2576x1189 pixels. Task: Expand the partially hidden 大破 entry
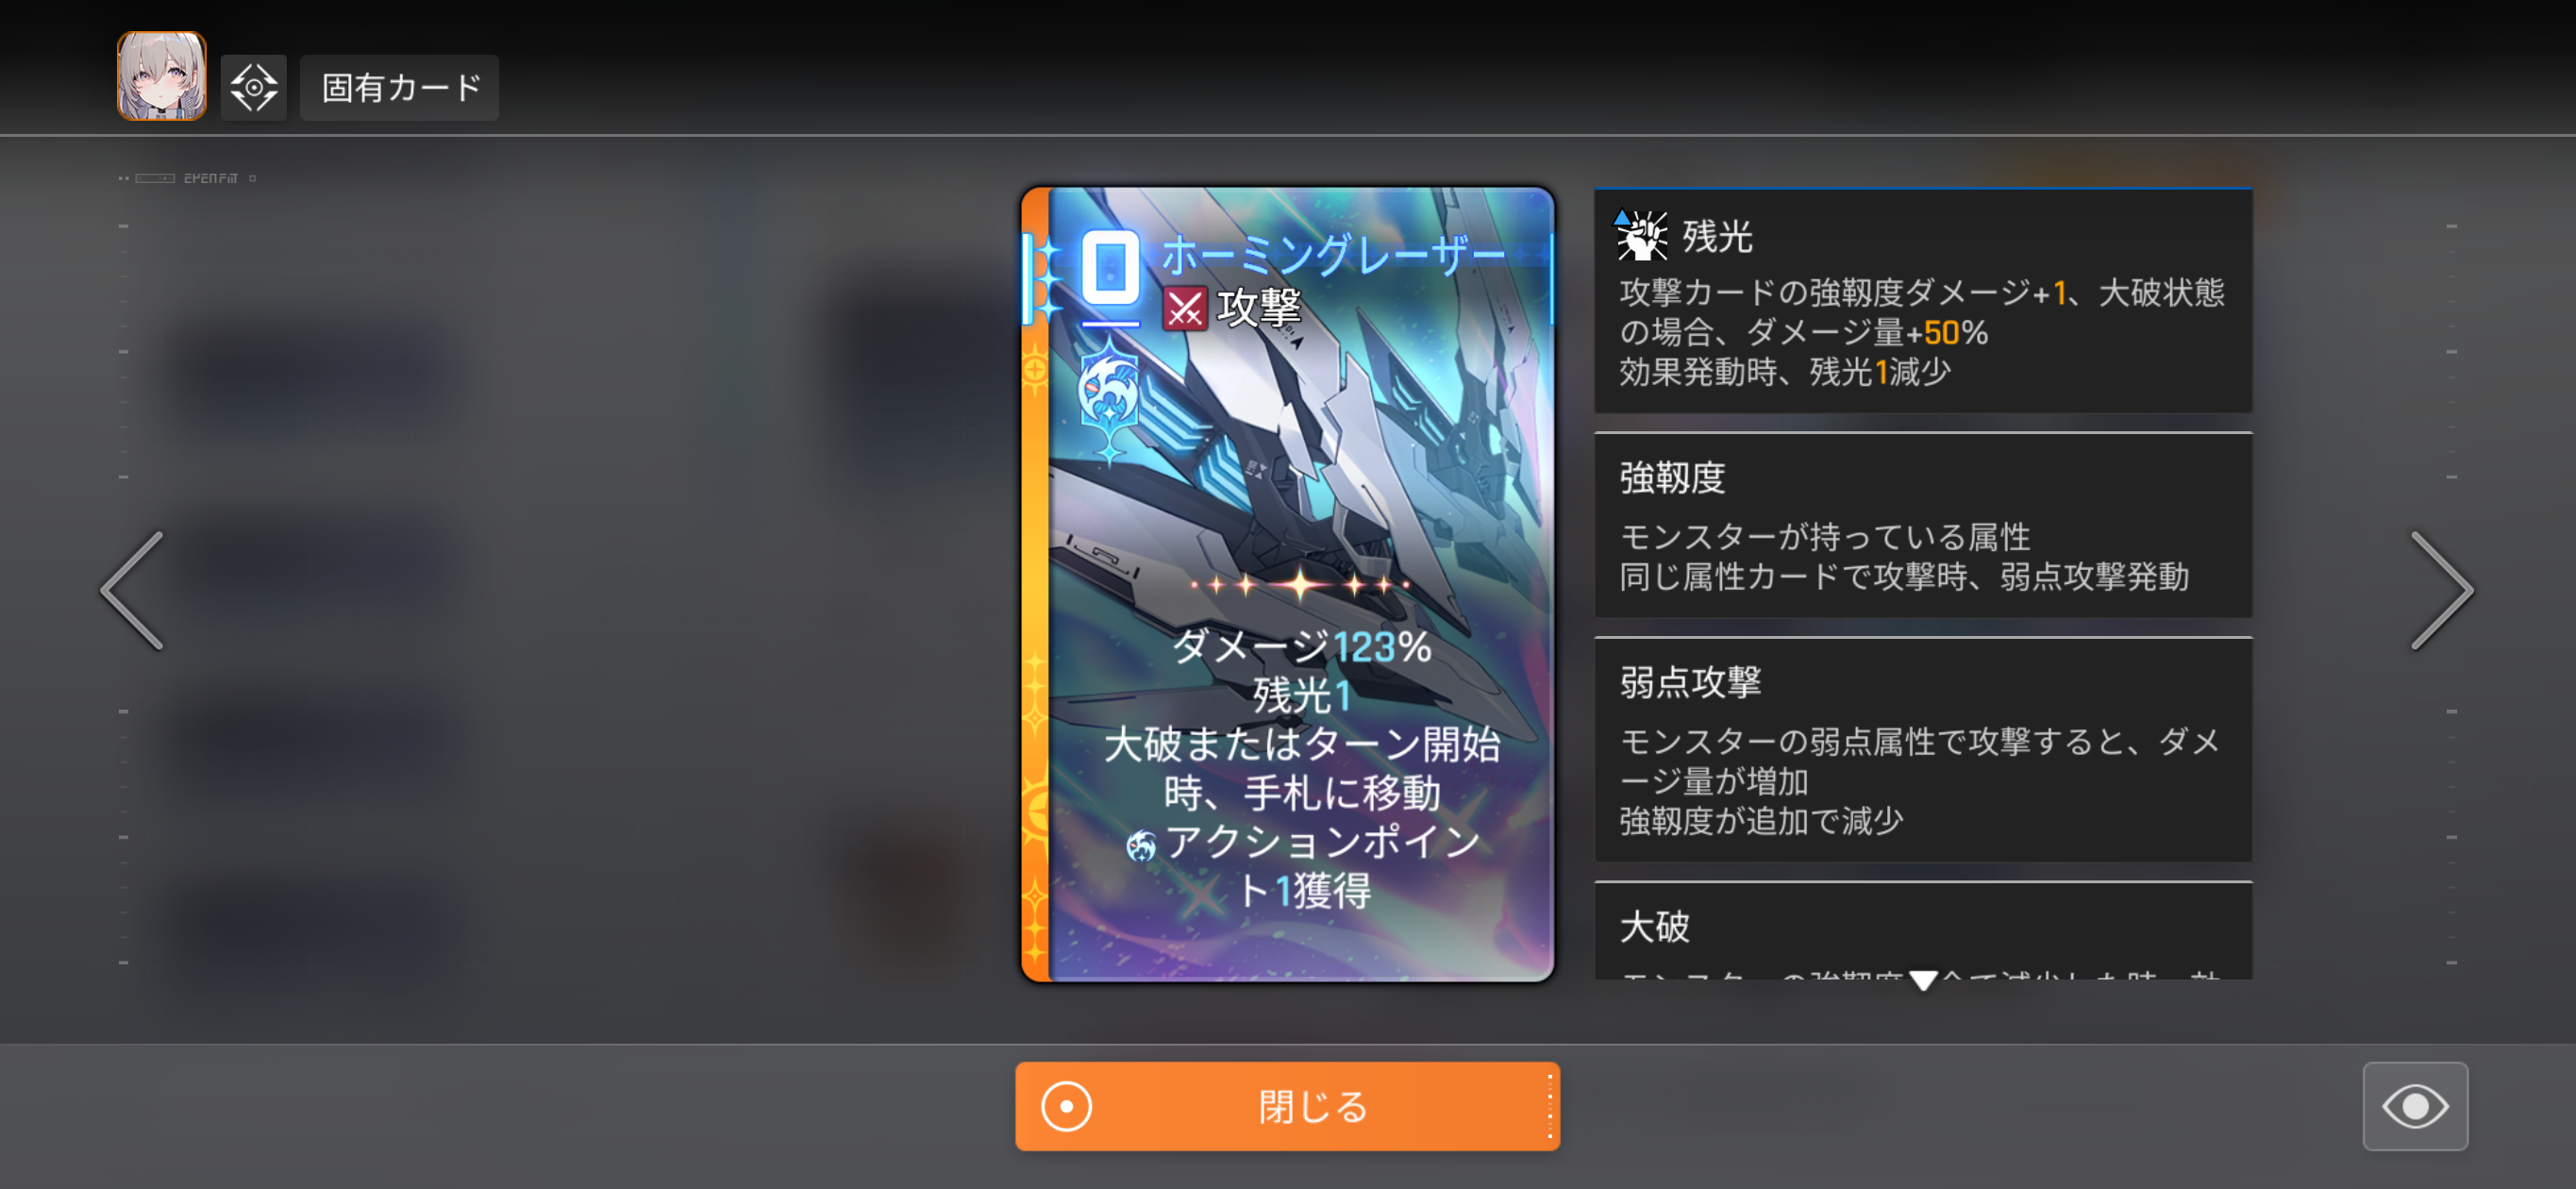tap(1922, 932)
